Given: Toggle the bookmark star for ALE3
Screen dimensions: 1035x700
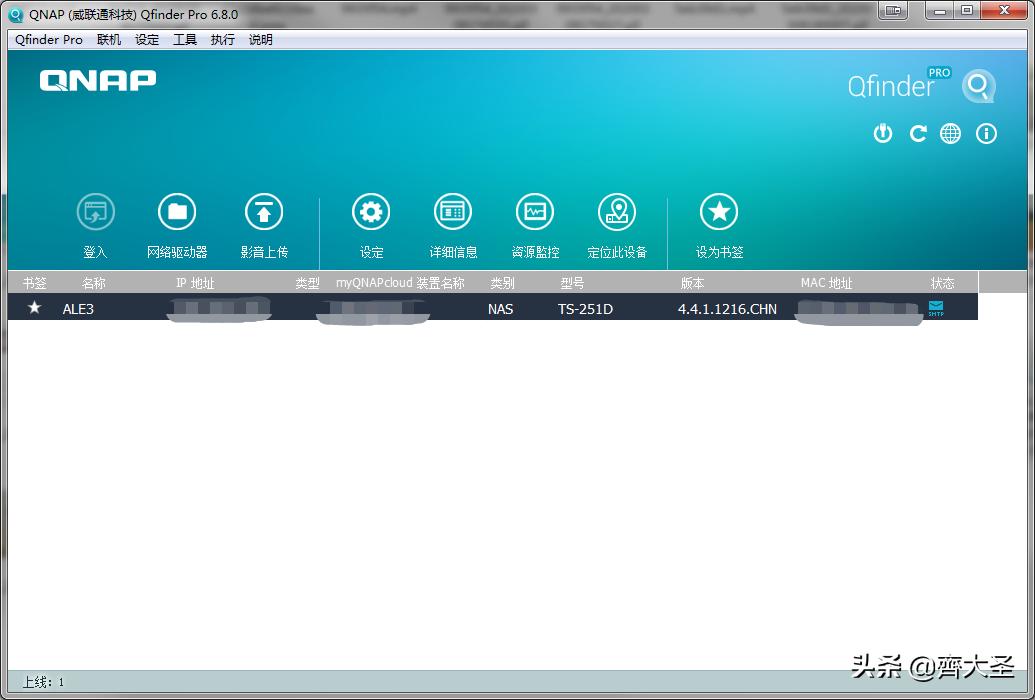Looking at the screenshot, I should coord(34,307).
